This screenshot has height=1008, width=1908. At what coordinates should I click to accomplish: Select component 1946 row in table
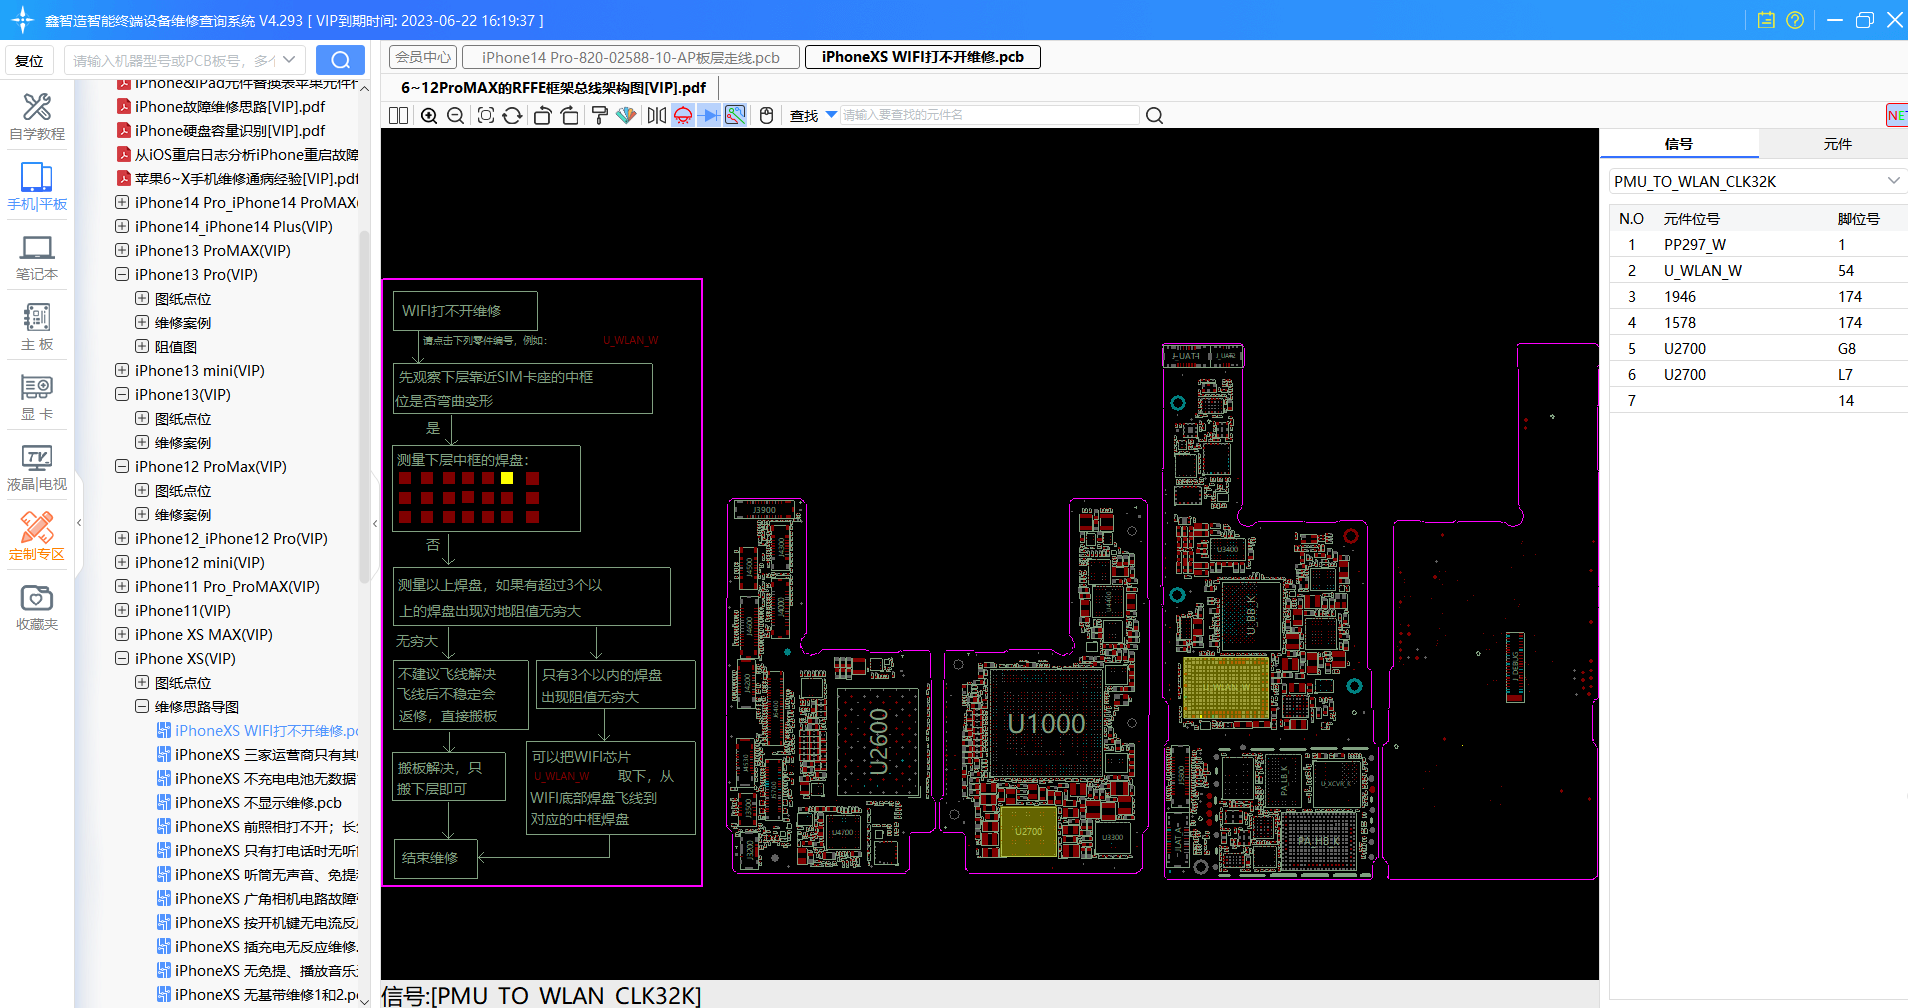(x=1758, y=297)
